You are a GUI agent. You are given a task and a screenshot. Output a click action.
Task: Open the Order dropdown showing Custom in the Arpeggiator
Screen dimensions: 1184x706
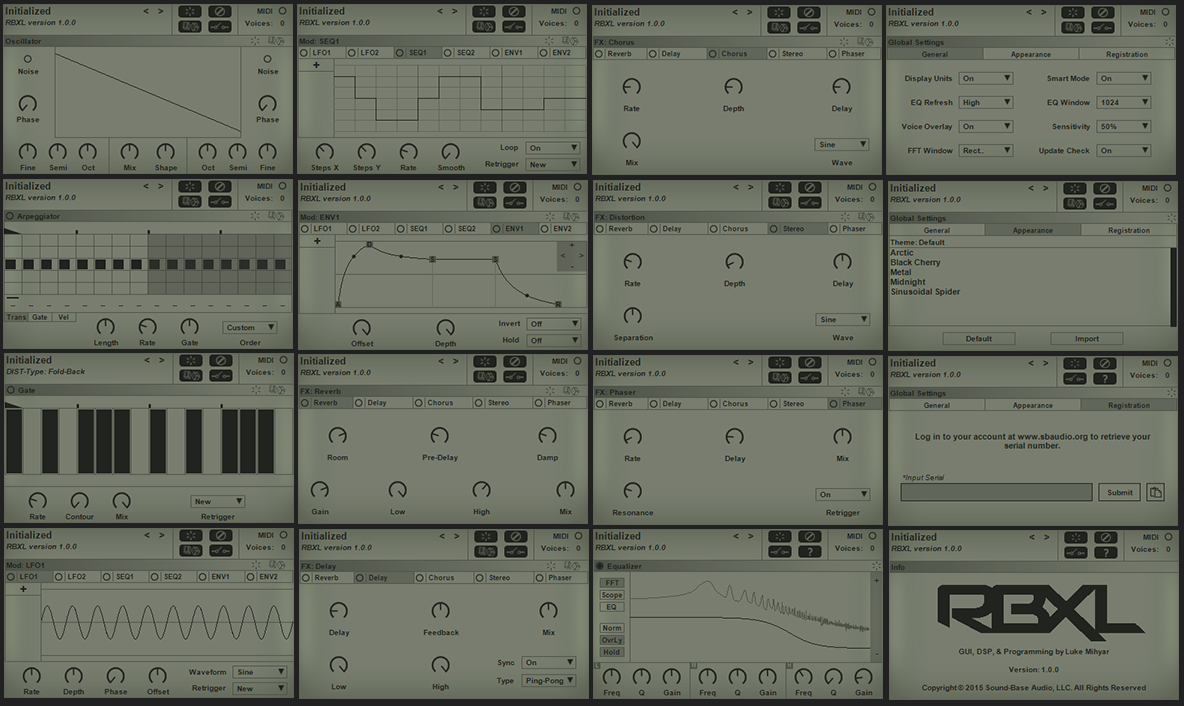(x=250, y=328)
